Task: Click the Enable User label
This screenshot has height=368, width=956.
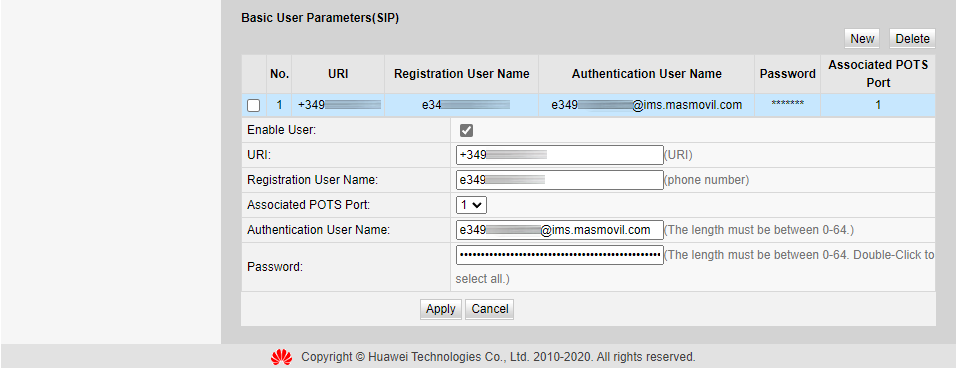Action: [282, 130]
